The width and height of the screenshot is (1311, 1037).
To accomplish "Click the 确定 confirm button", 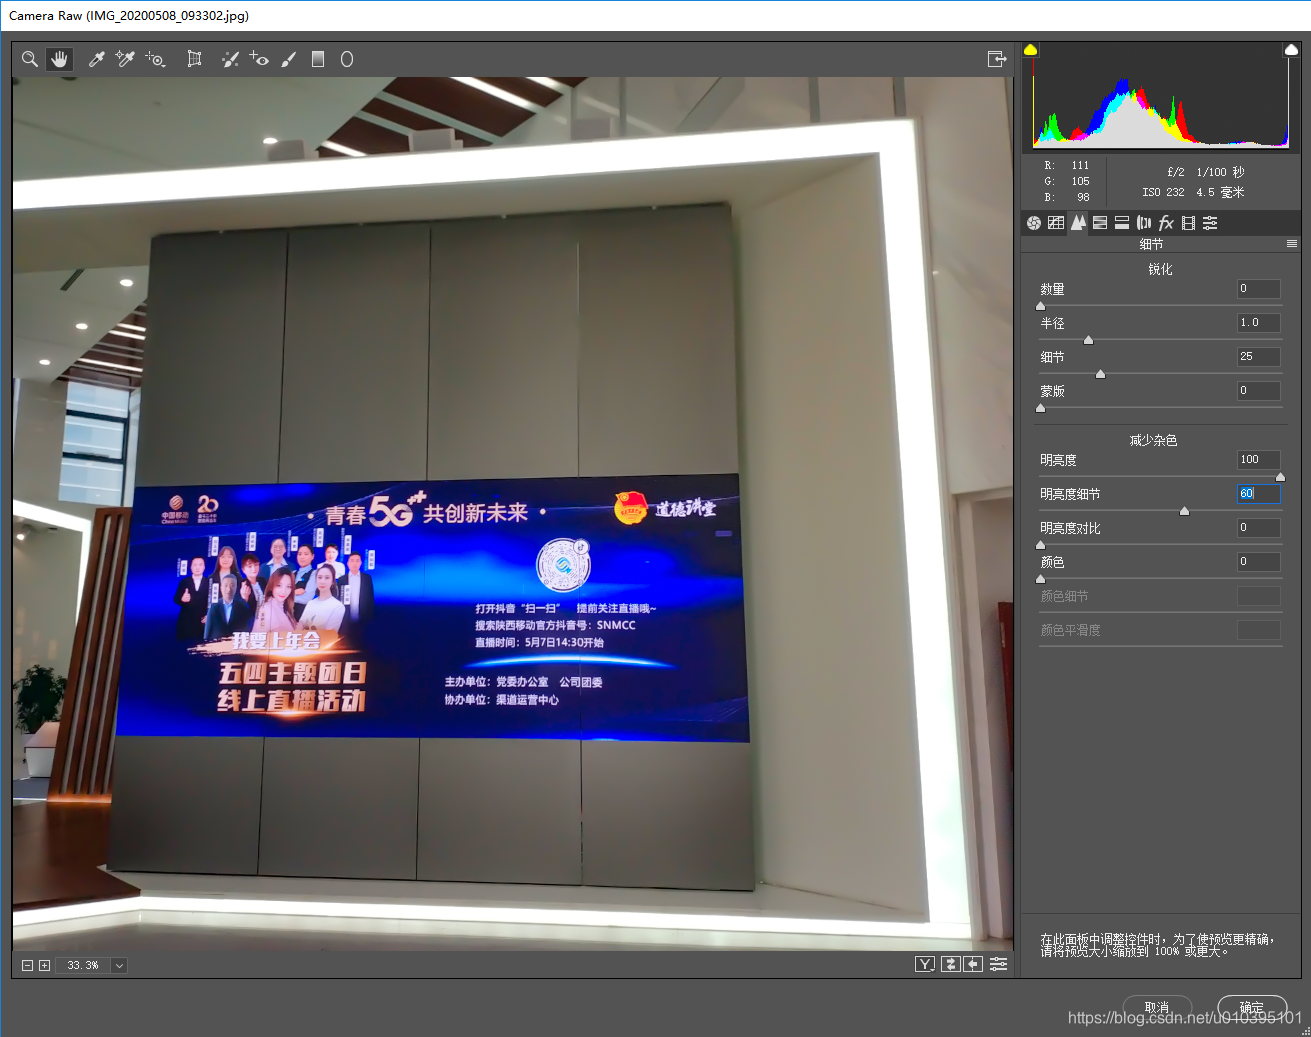I will tap(1252, 1007).
